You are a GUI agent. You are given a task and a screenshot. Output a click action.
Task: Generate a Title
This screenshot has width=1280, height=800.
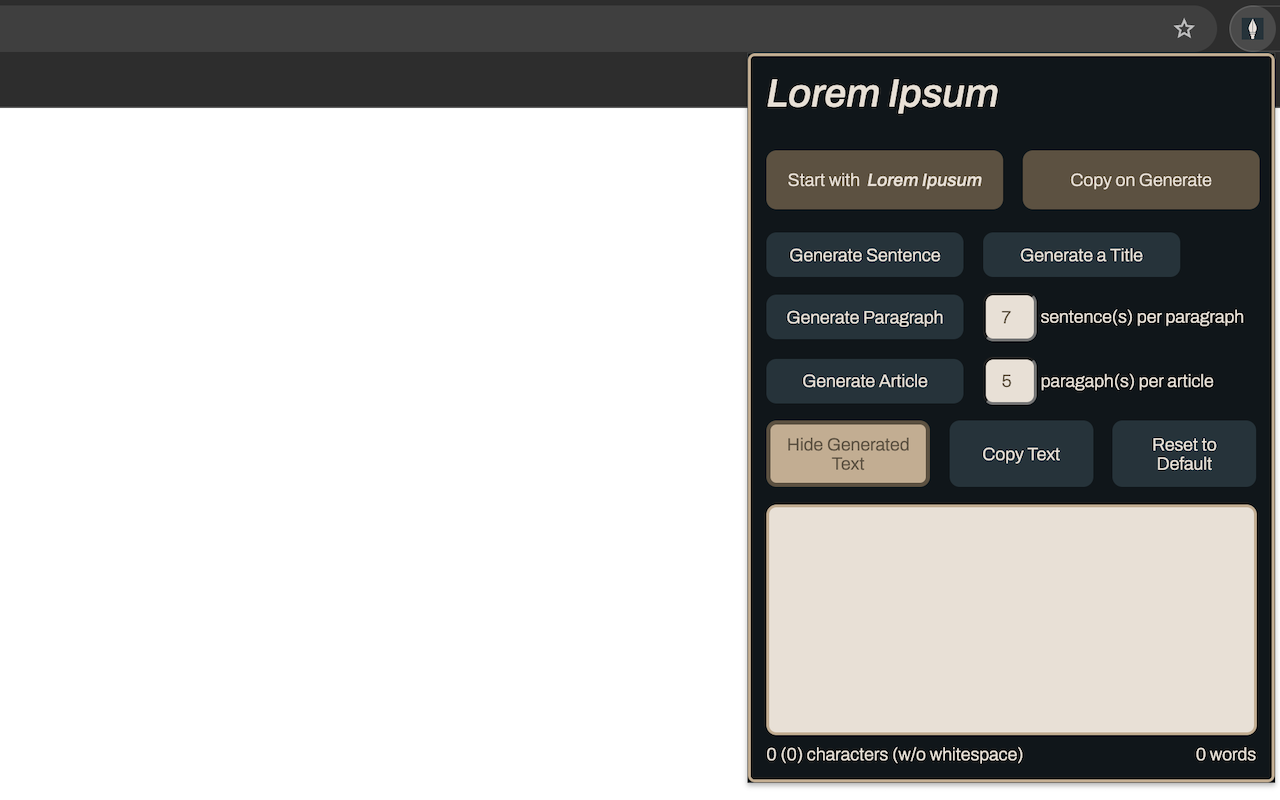(x=1081, y=254)
